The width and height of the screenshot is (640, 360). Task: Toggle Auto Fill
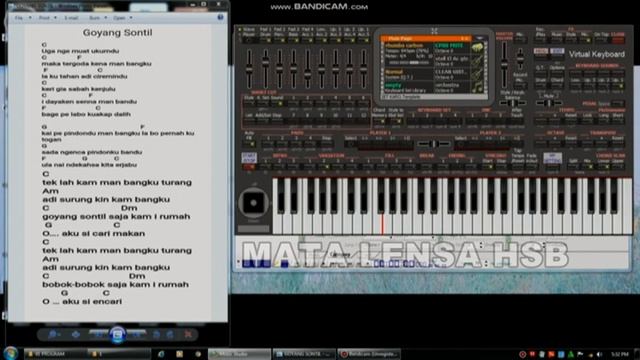click(249, 144)
